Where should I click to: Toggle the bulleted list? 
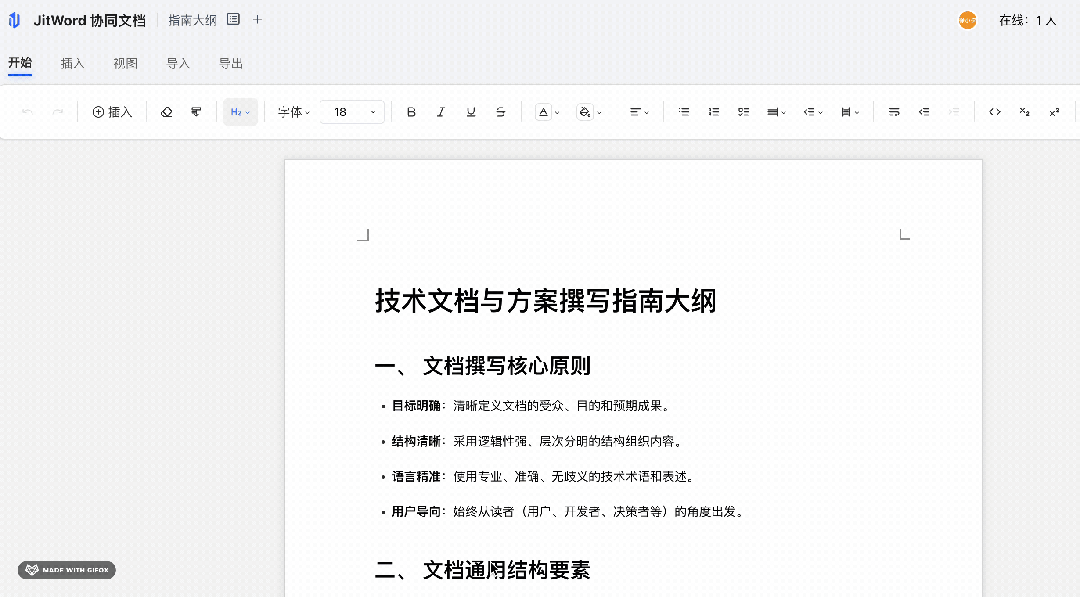[x=684, y=112]
